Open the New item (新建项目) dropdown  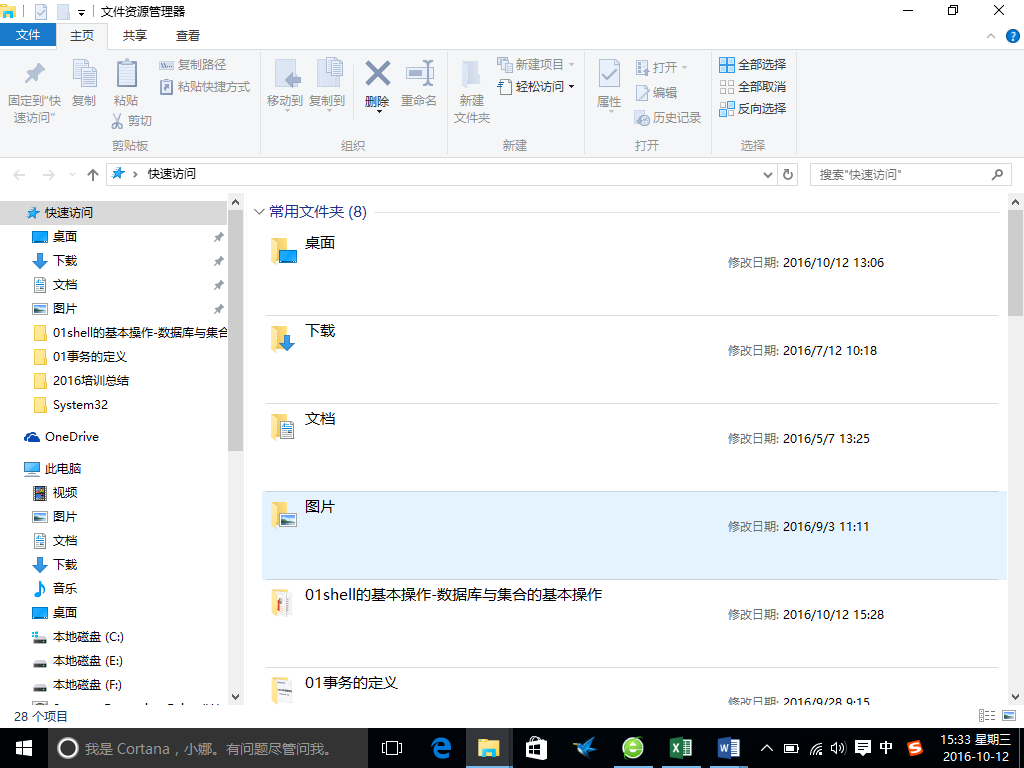point(536,64)
